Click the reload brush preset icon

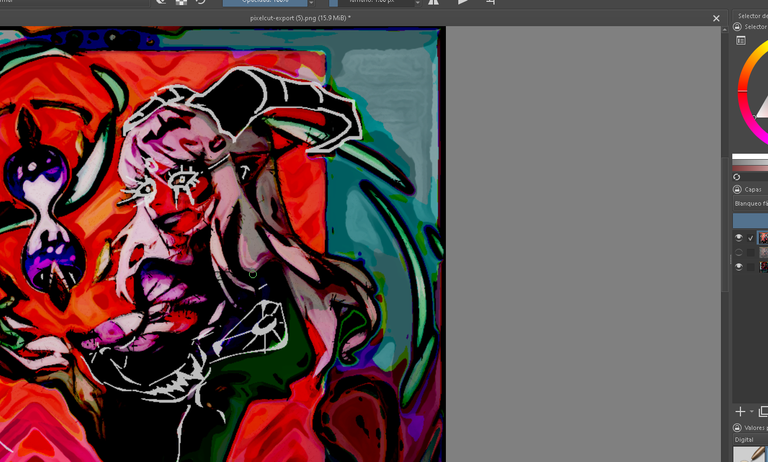coord(200,2)
